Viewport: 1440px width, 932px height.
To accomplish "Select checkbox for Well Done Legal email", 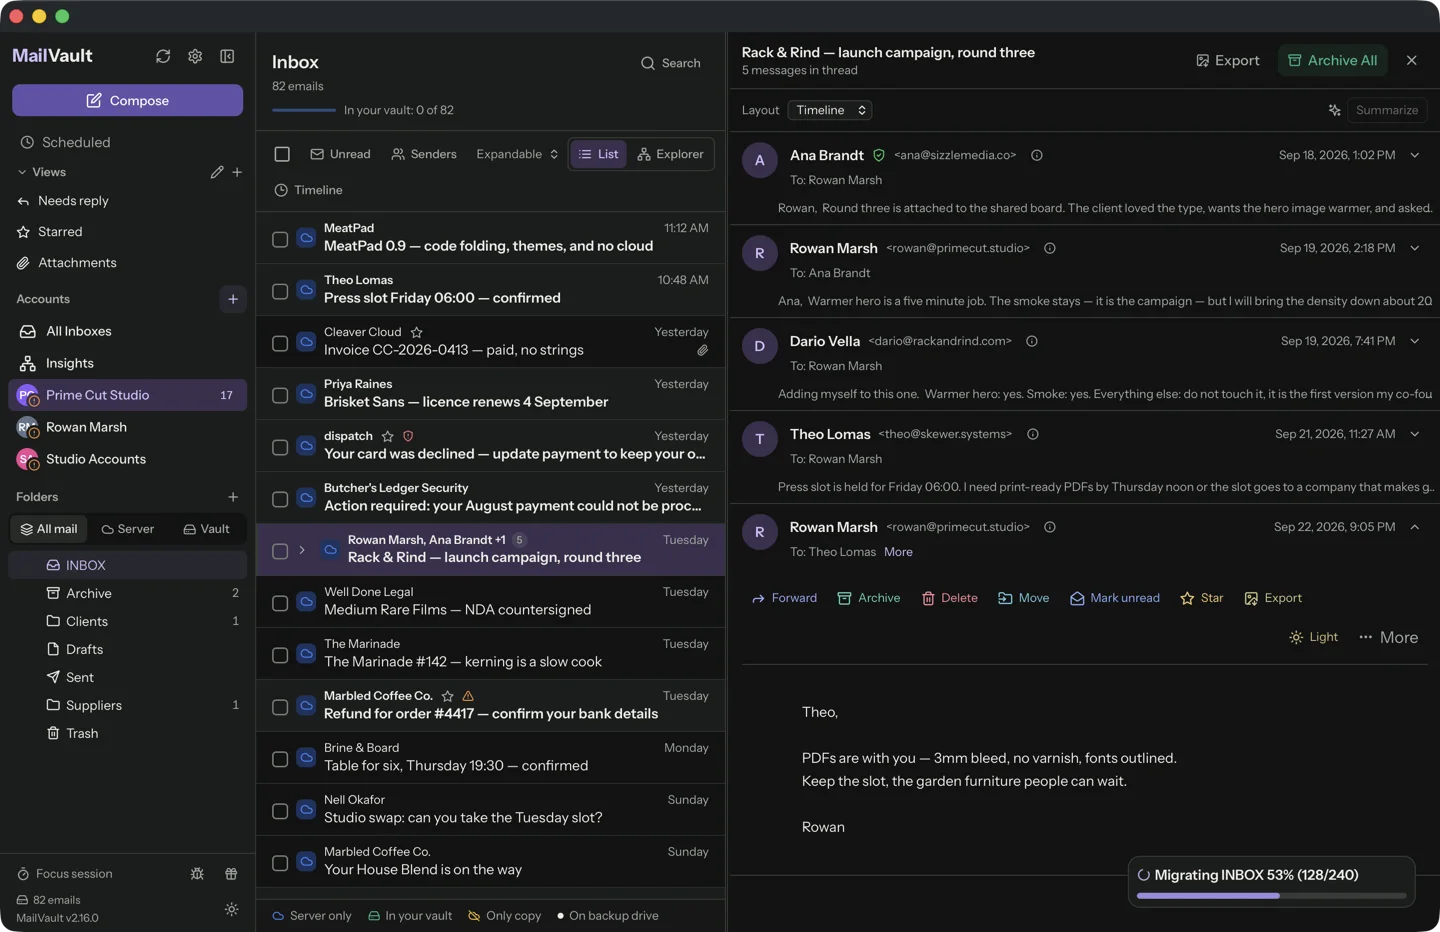I will [280, 603].
